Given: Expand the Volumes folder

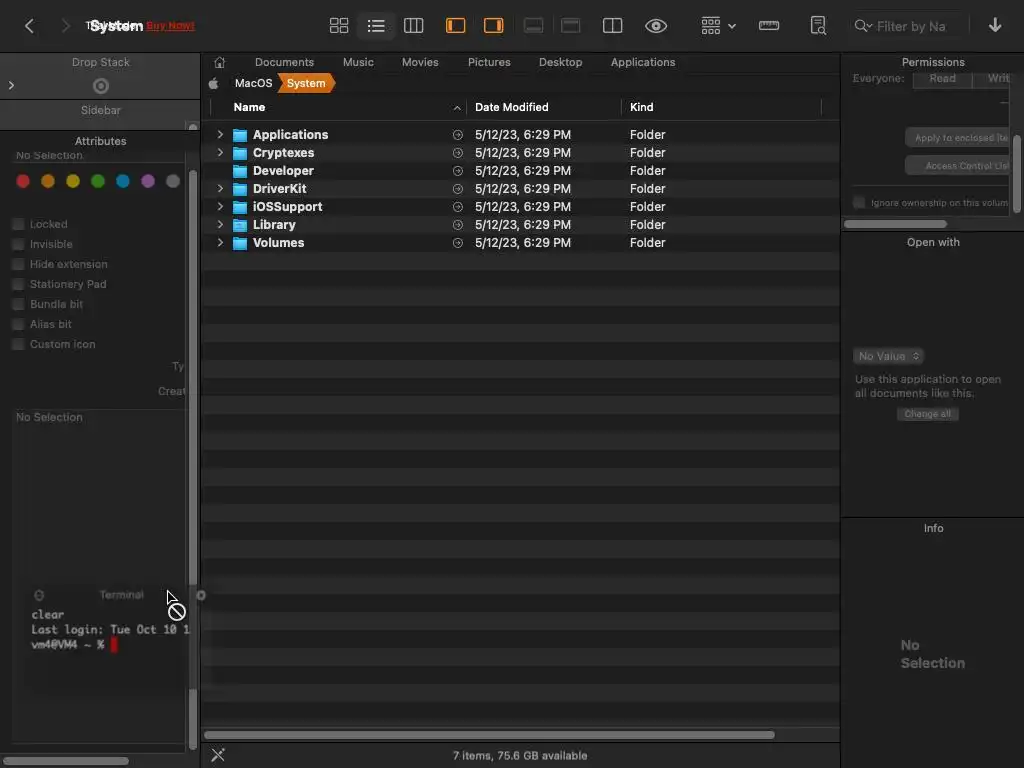Looking at the screenshot, I should 220,242.
